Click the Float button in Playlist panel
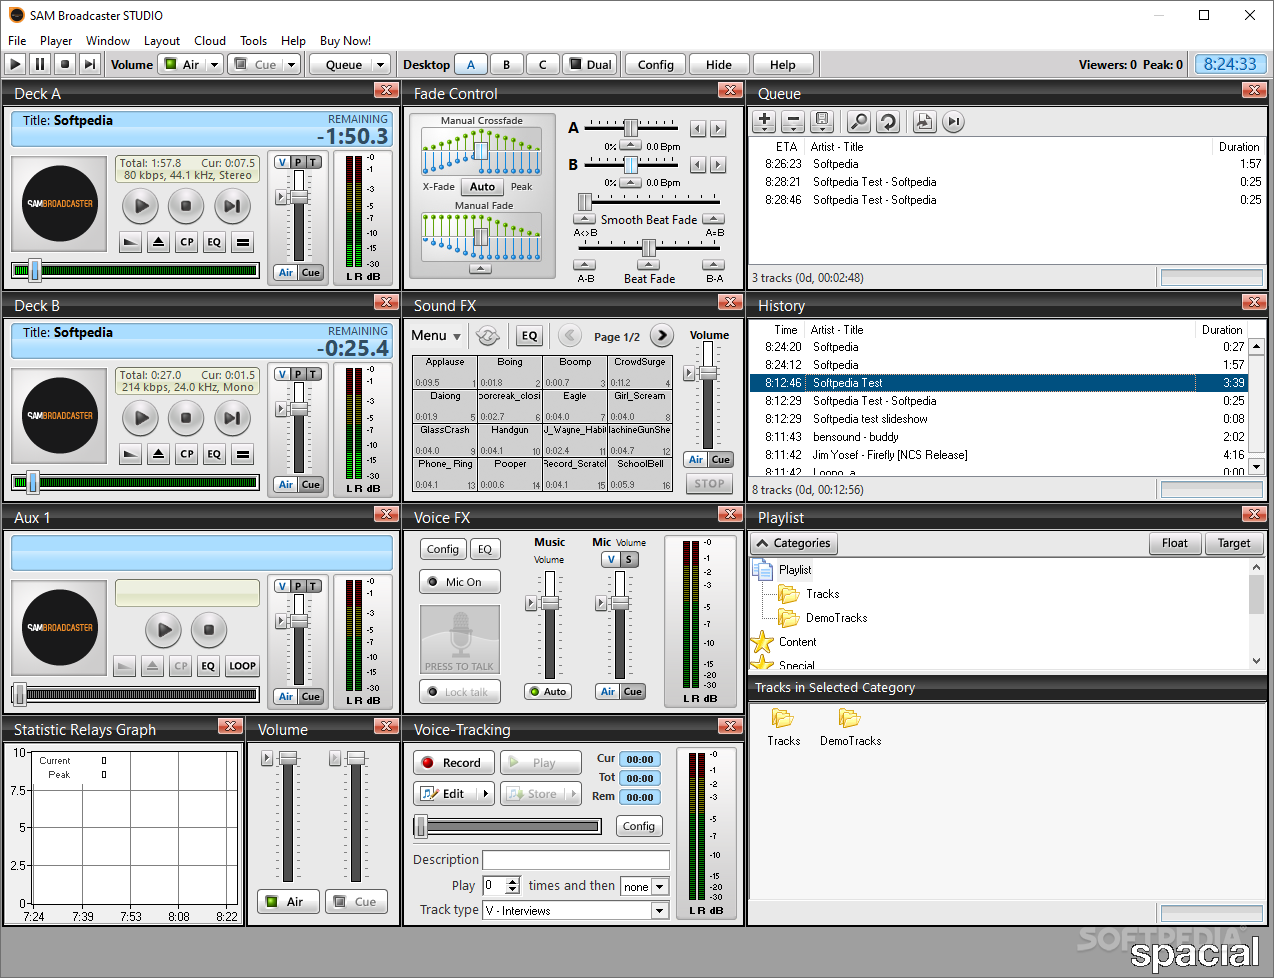Viewport: 1274px width, 978px height. 1174,543
